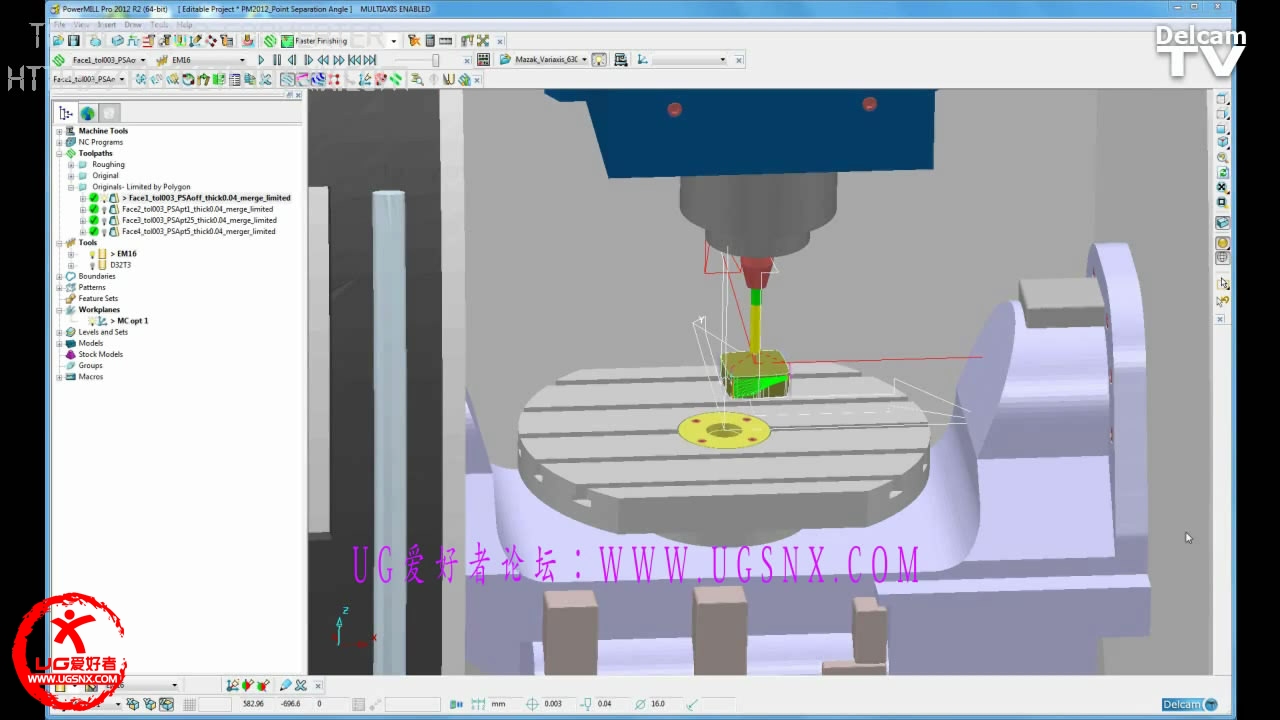1280x720 pixels.
Task: Pause the toolpath simulation
Action: point(277,60)
